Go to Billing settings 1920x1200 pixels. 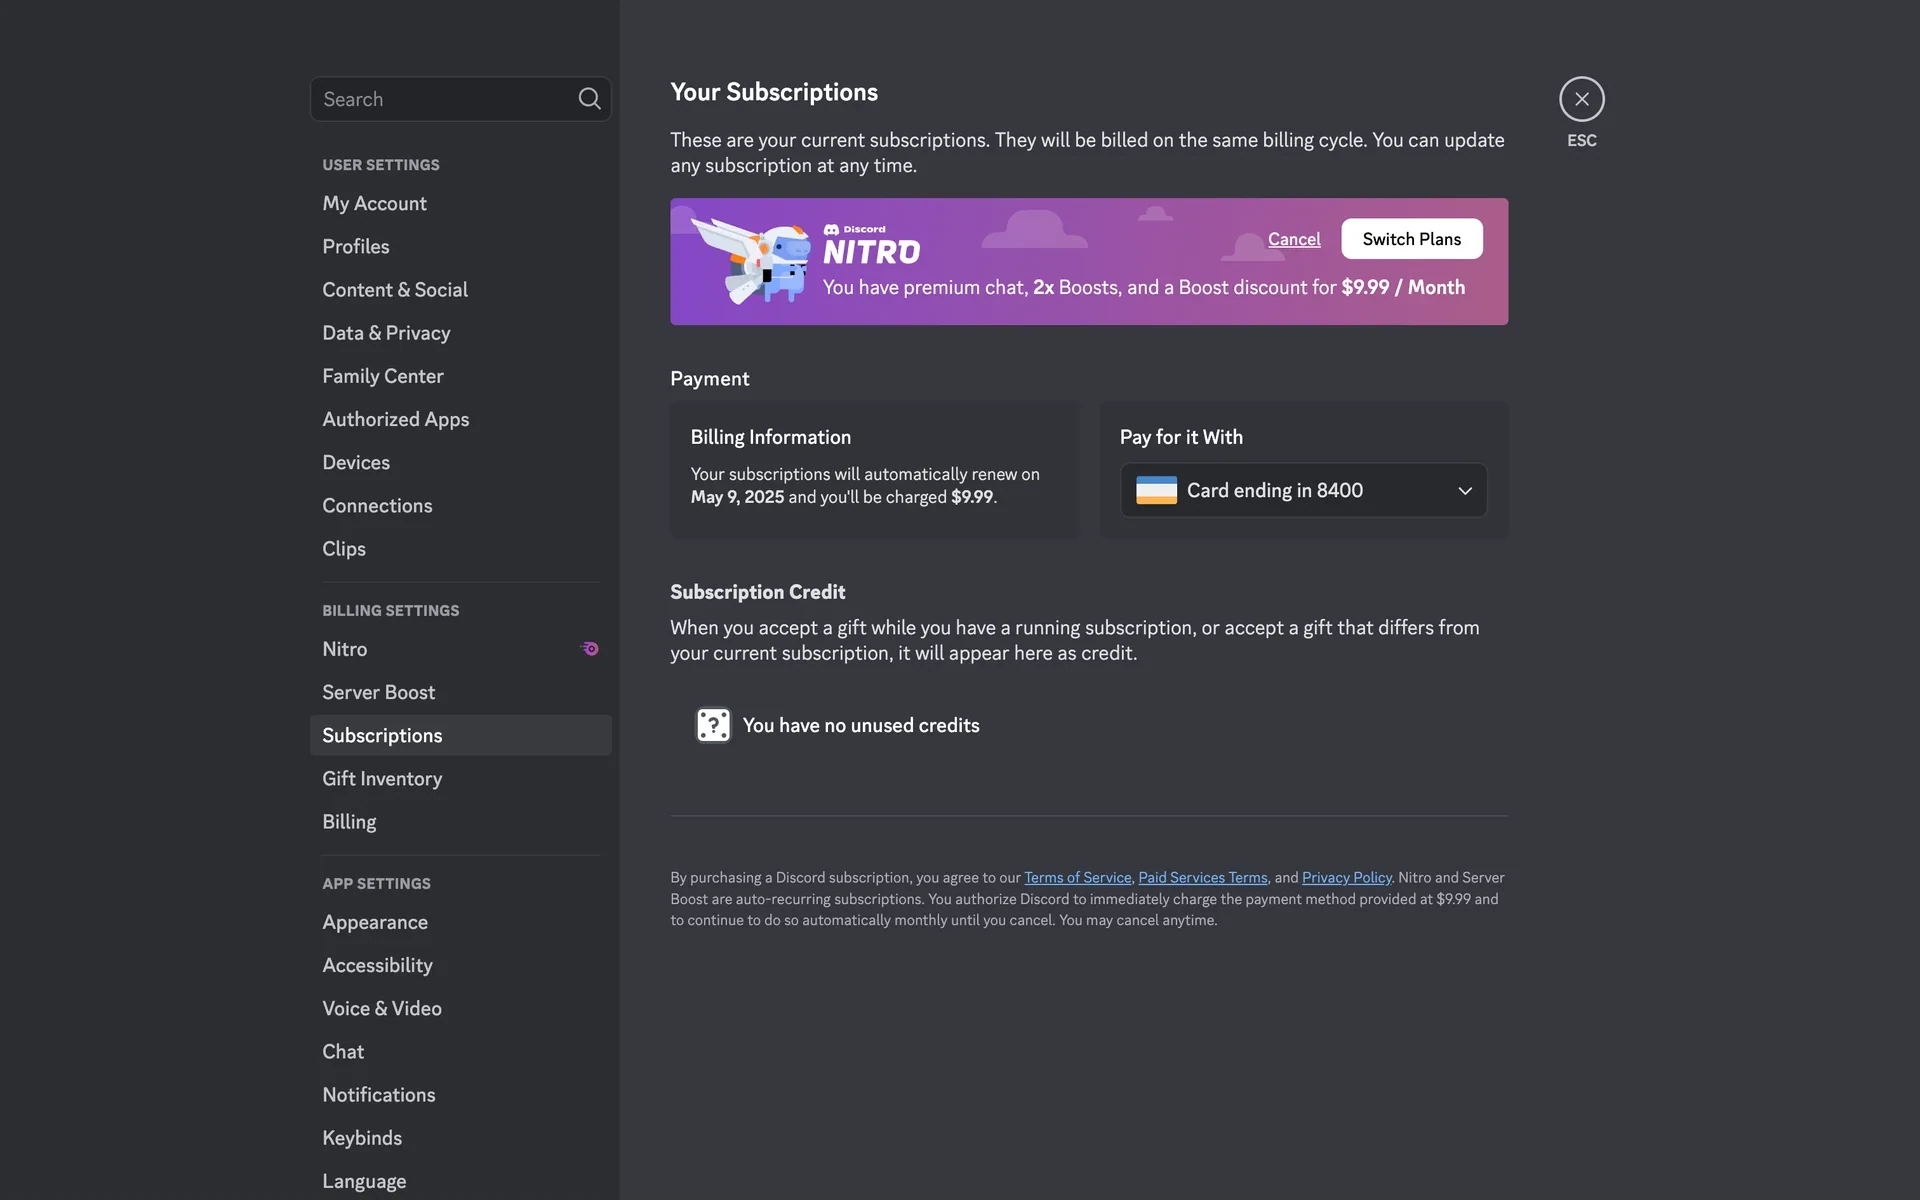[460, 822]
